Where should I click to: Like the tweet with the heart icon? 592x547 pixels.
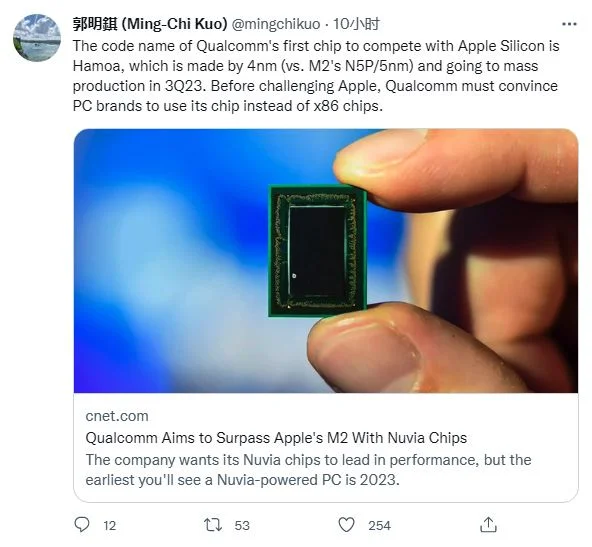click(x=346, y=525)
